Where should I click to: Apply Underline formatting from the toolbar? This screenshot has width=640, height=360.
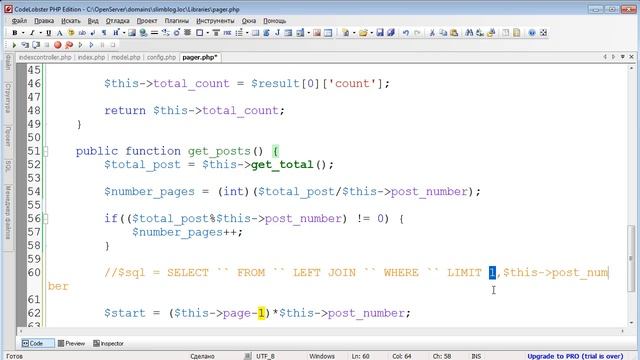[x=49, y=33]
